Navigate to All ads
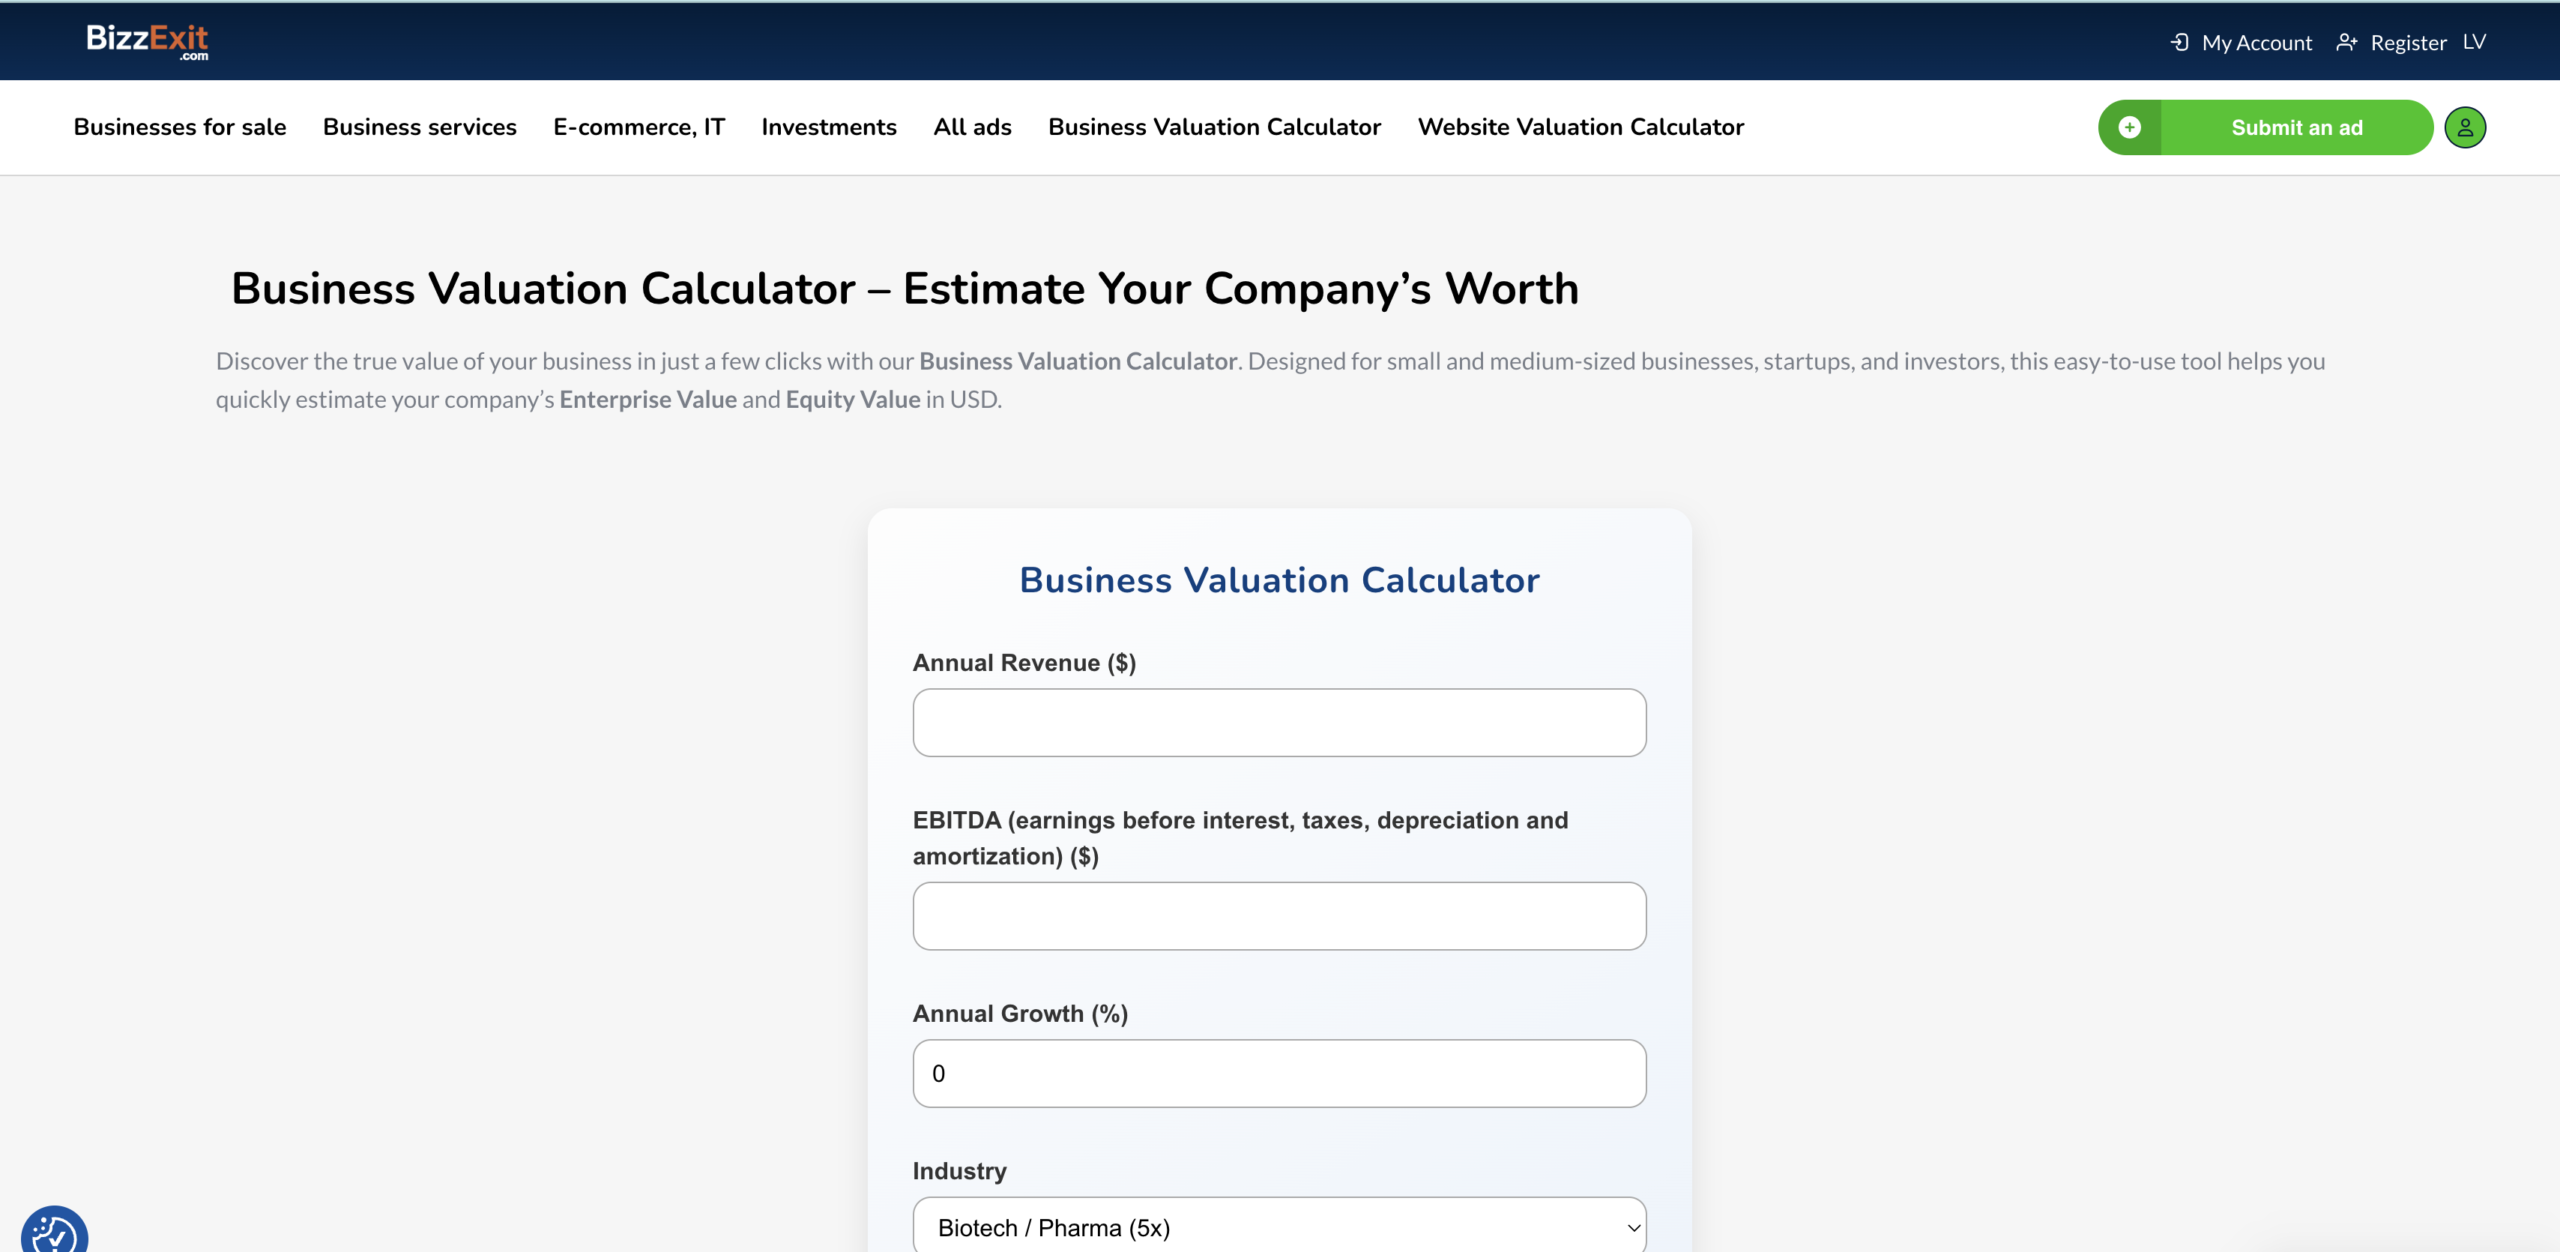Image resolution: width=2560 pixels, height=1252 pixels. (x=972, y=127)
